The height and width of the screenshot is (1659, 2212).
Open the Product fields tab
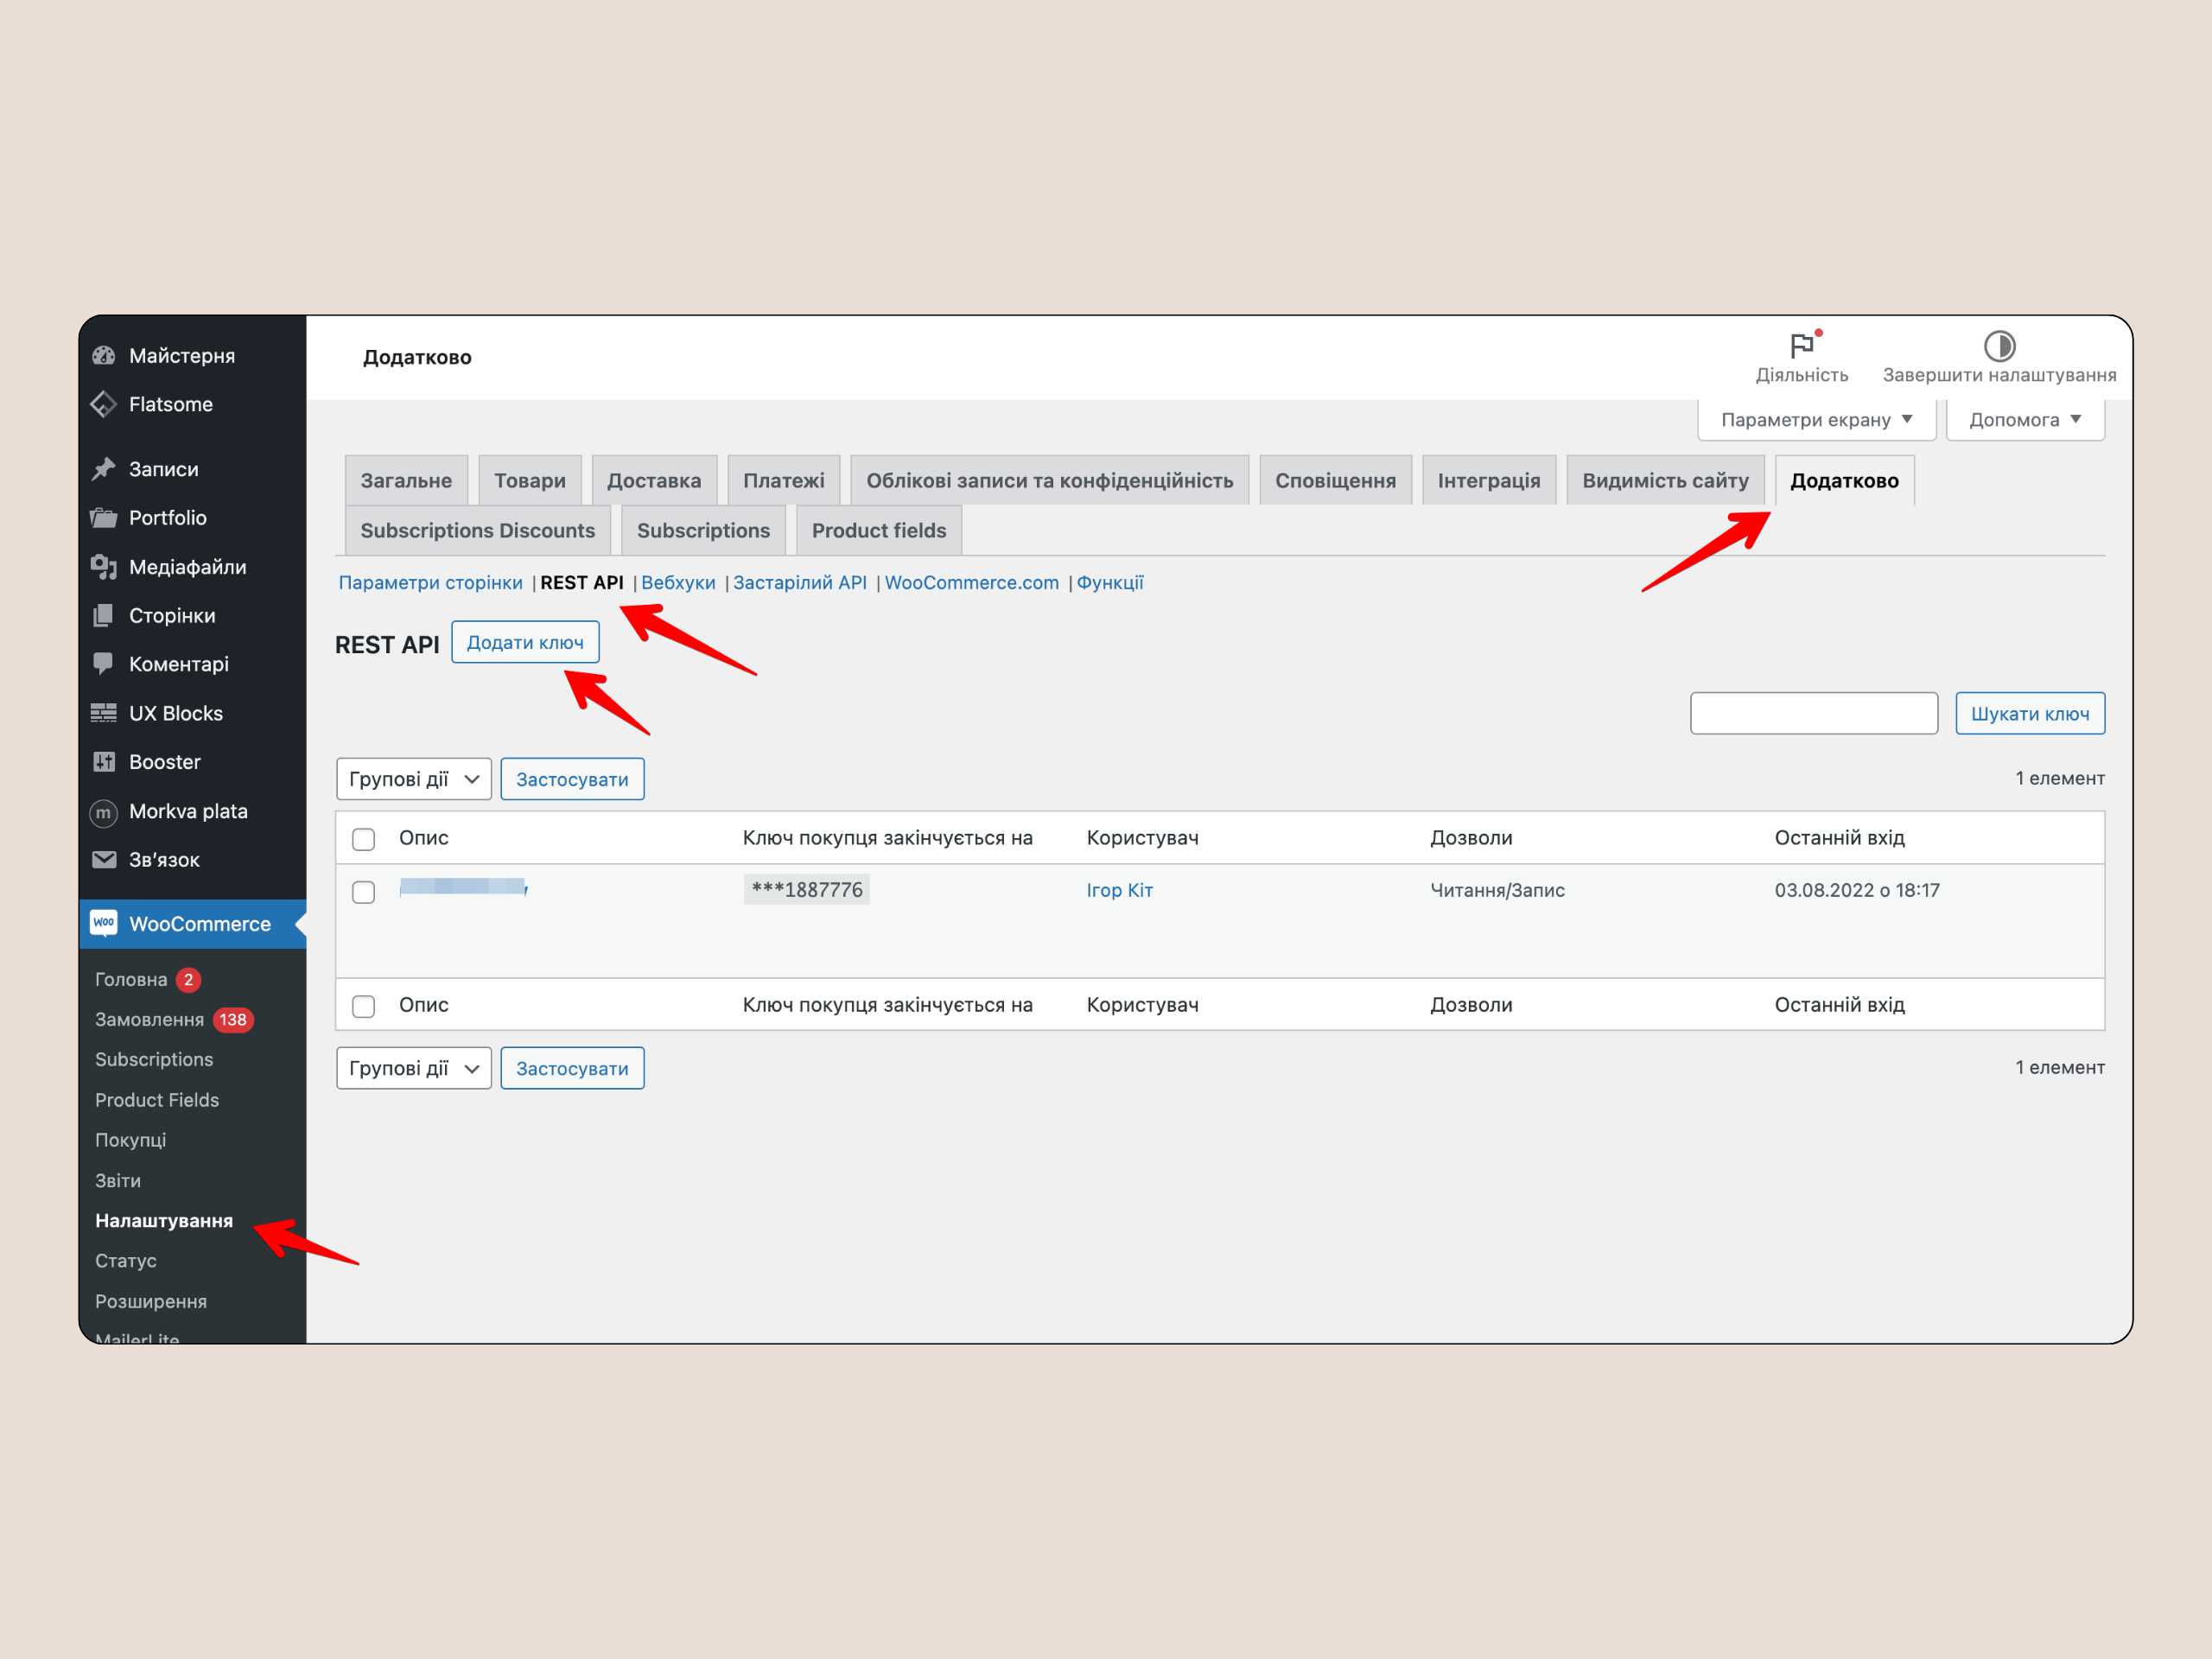[878, 531]
